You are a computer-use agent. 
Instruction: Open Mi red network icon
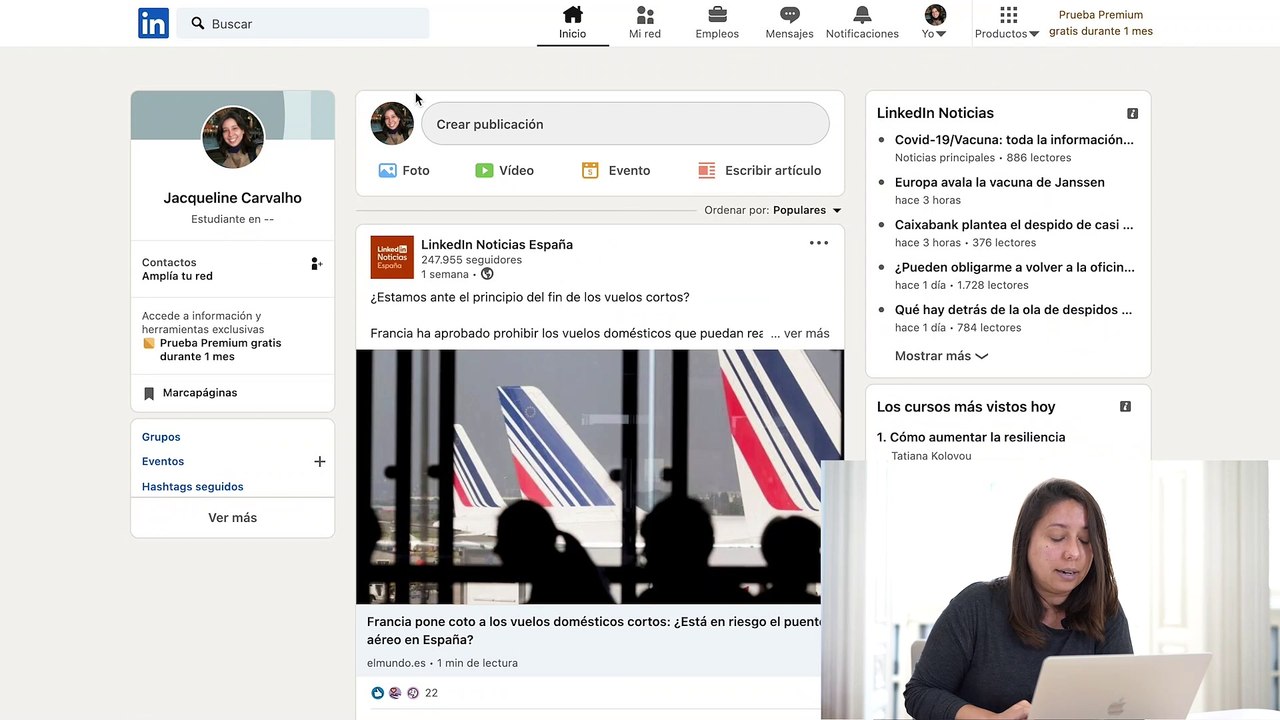click(x=645, y=14)
